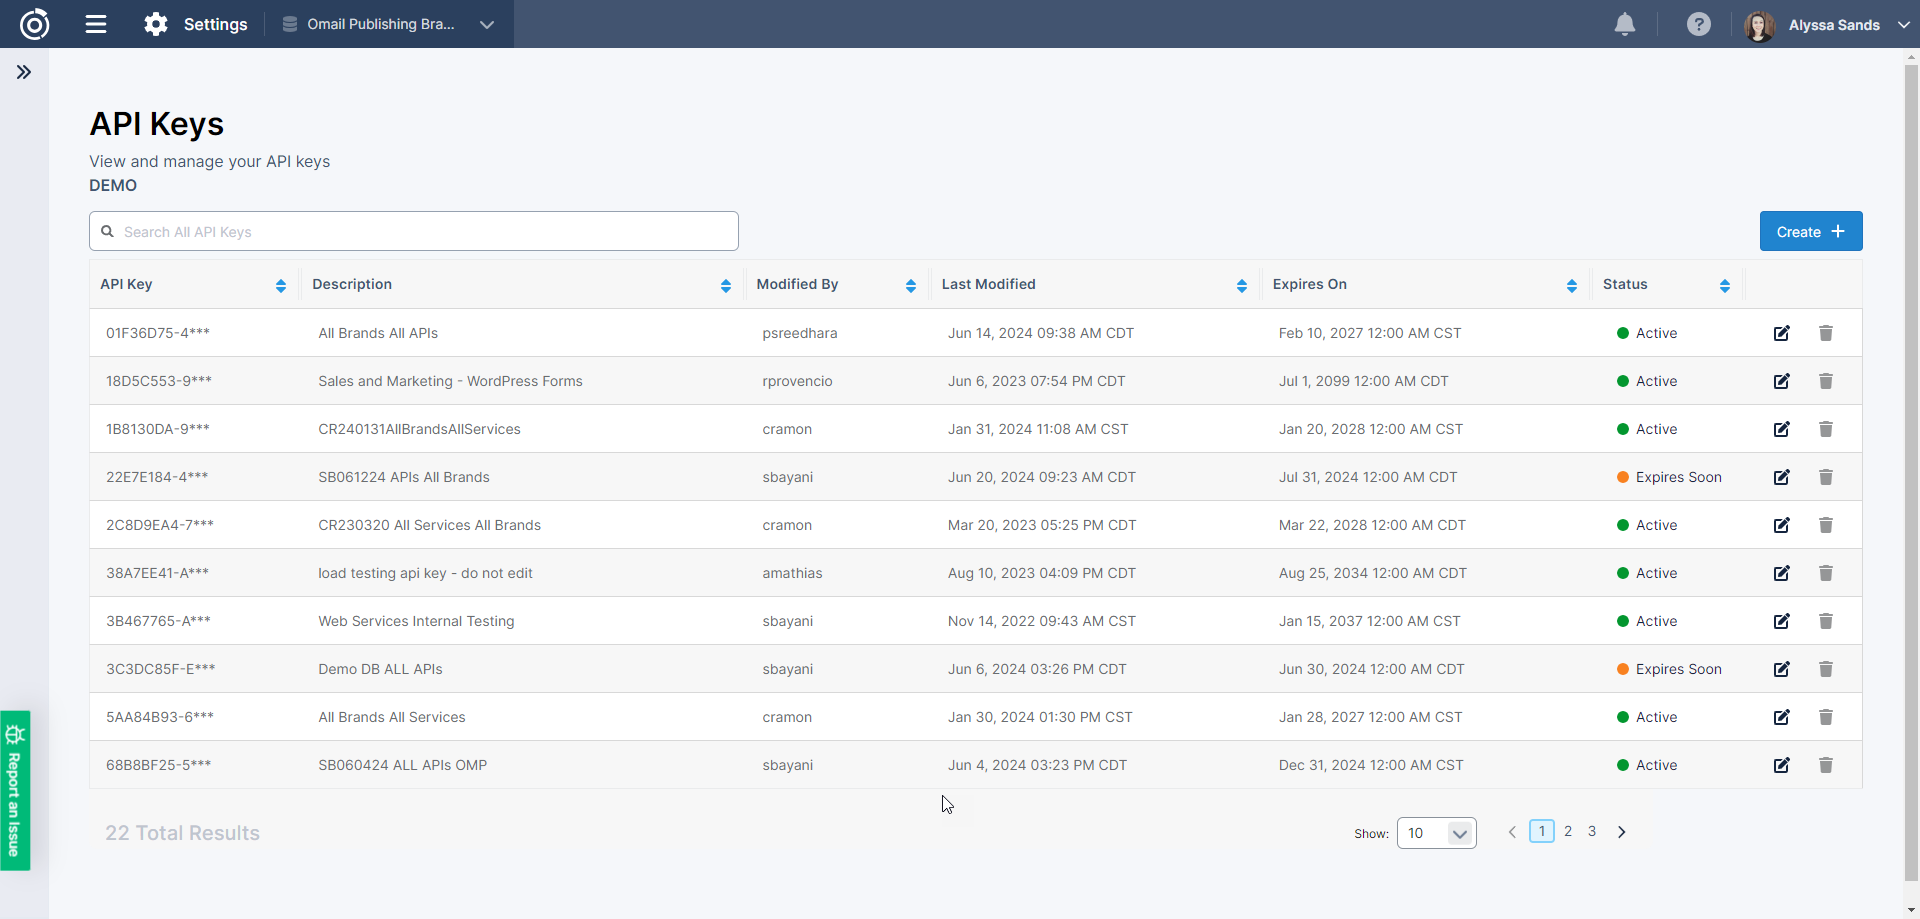1920x919 pixels.
Task: Click the Report an Issue tab
Action: [x=15, y=790]
